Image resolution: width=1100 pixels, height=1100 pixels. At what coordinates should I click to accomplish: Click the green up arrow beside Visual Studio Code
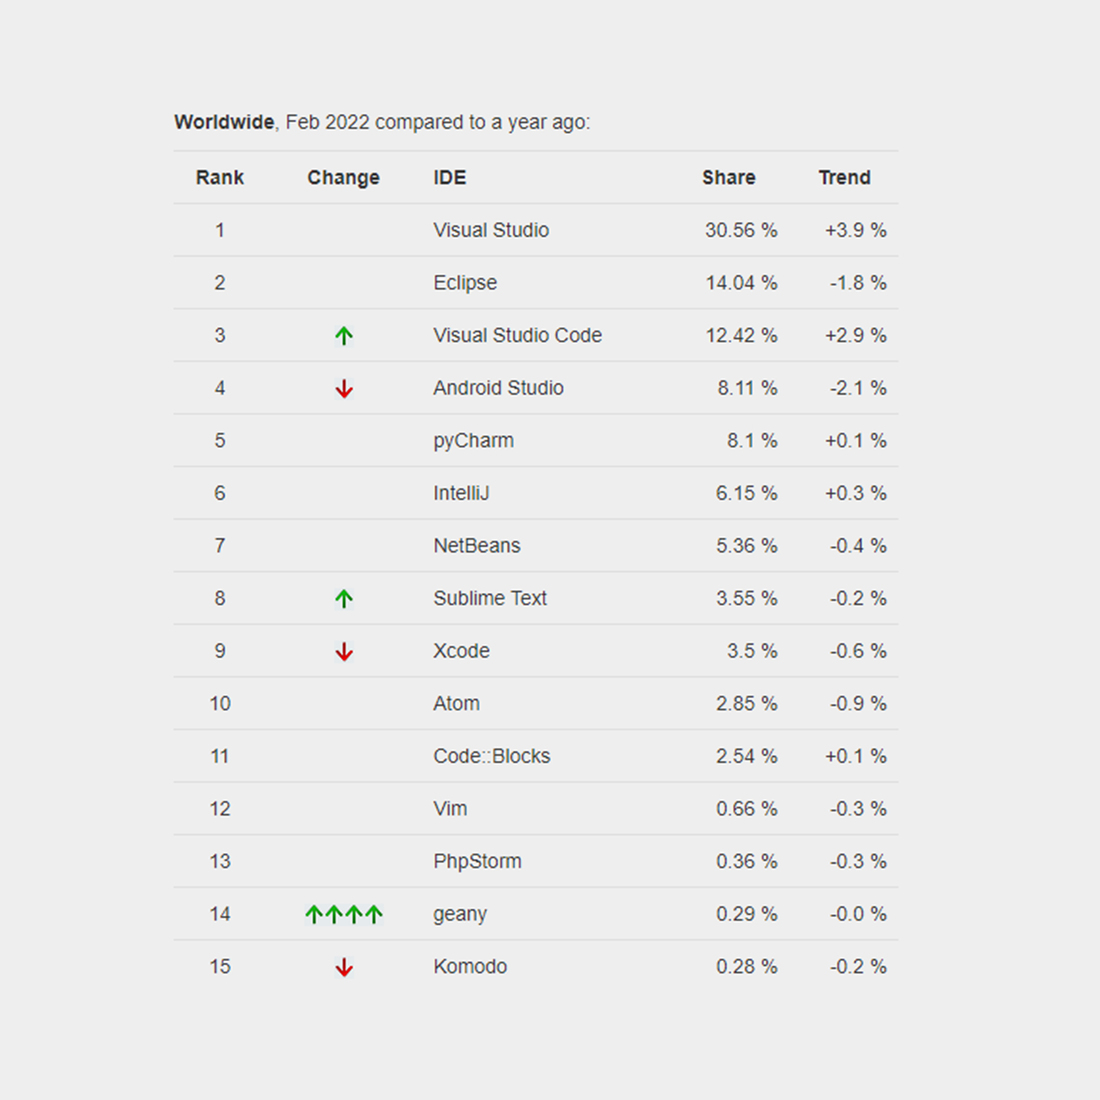344,336
